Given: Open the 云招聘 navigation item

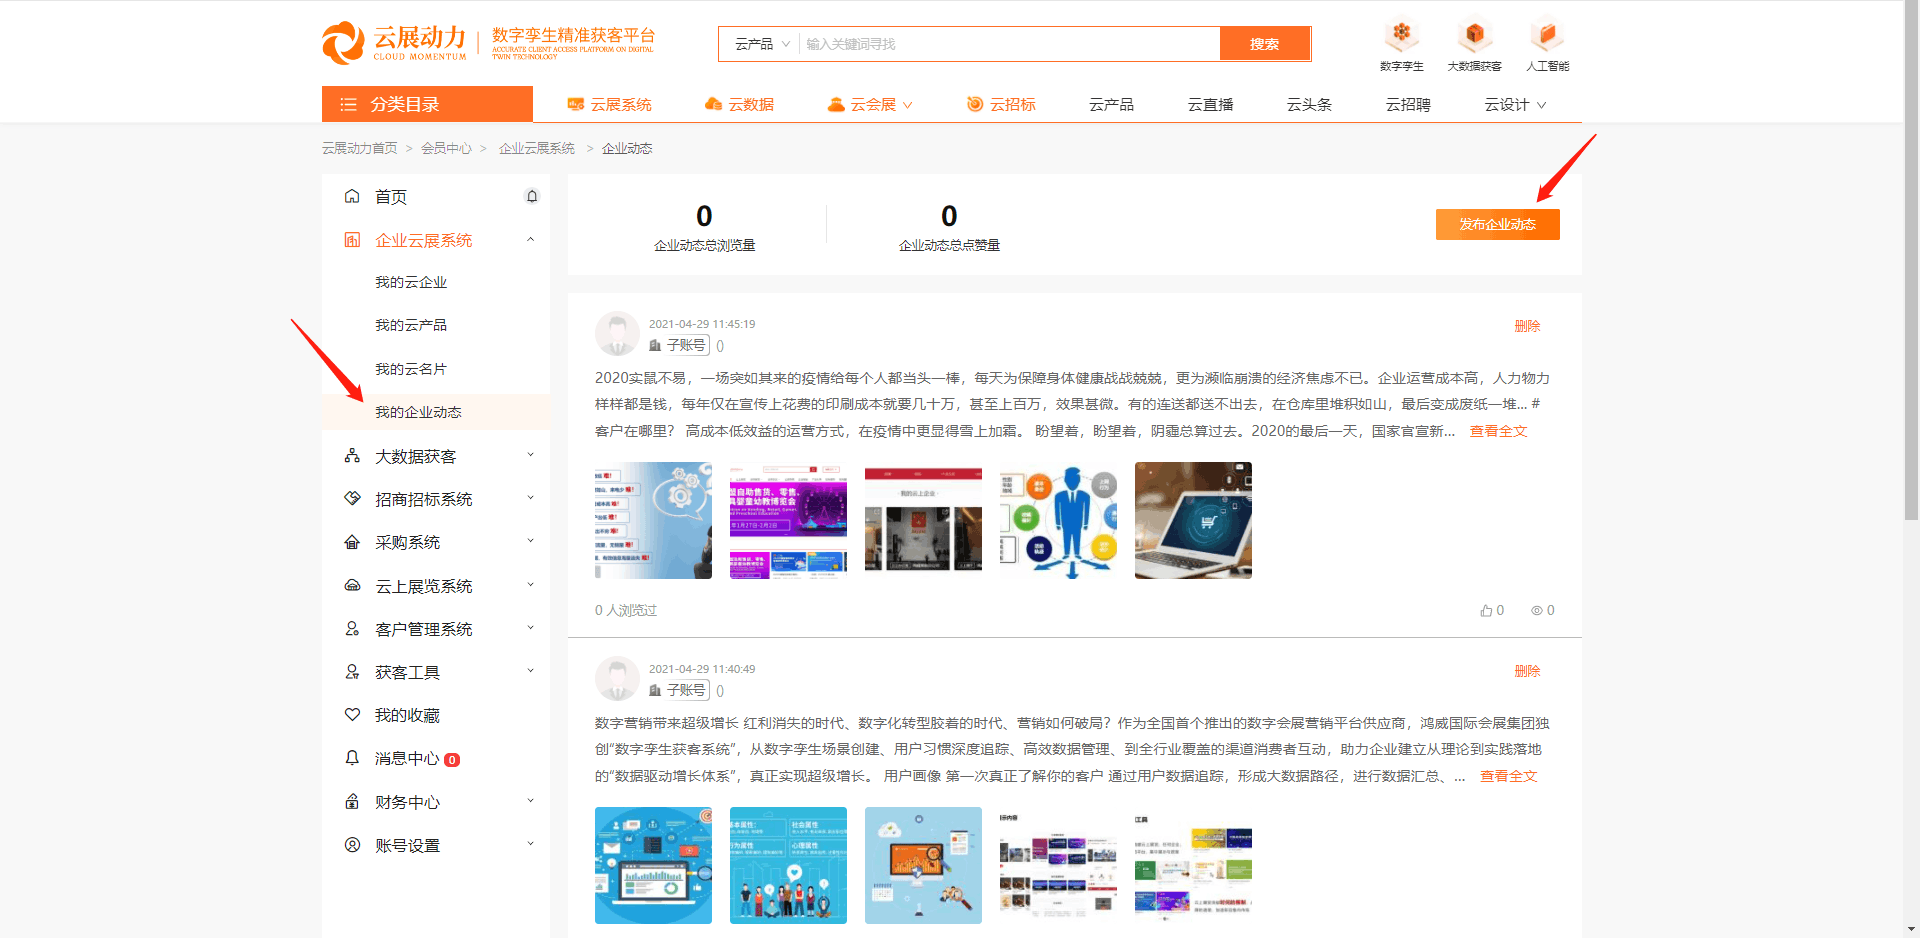Looking at the screenshot, I should coord(1408,104).
